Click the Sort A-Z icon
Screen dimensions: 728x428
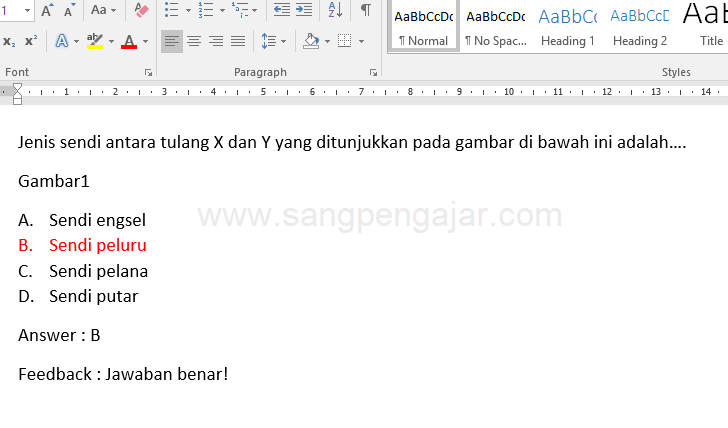pos(335,10)
